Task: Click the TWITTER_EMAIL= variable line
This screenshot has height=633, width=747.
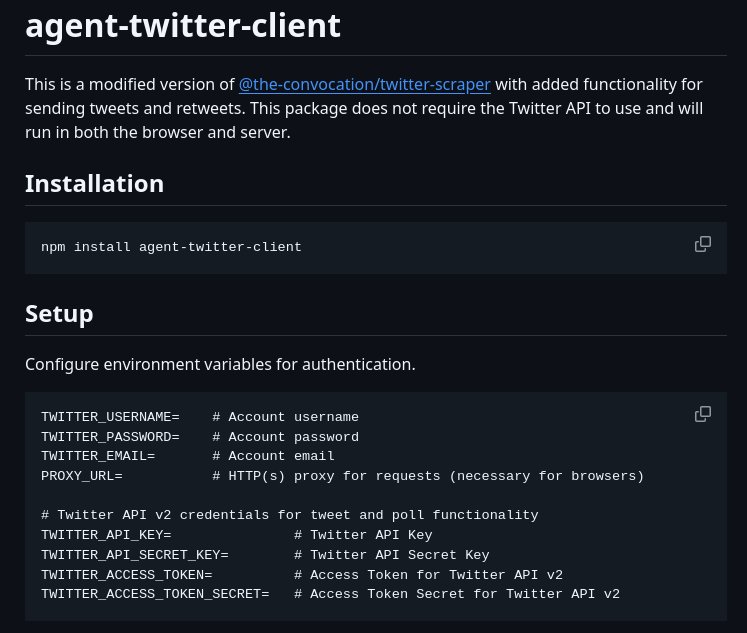Action: pyautogui.click(x=188, y=456)
